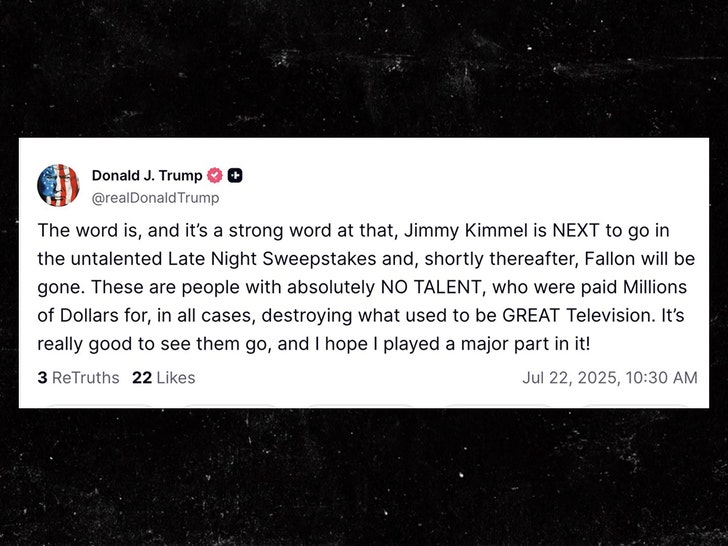Click the Jul 22, 2025, 10:30 AM timestamp
The image size is (728, 546).
pos(609,377)
